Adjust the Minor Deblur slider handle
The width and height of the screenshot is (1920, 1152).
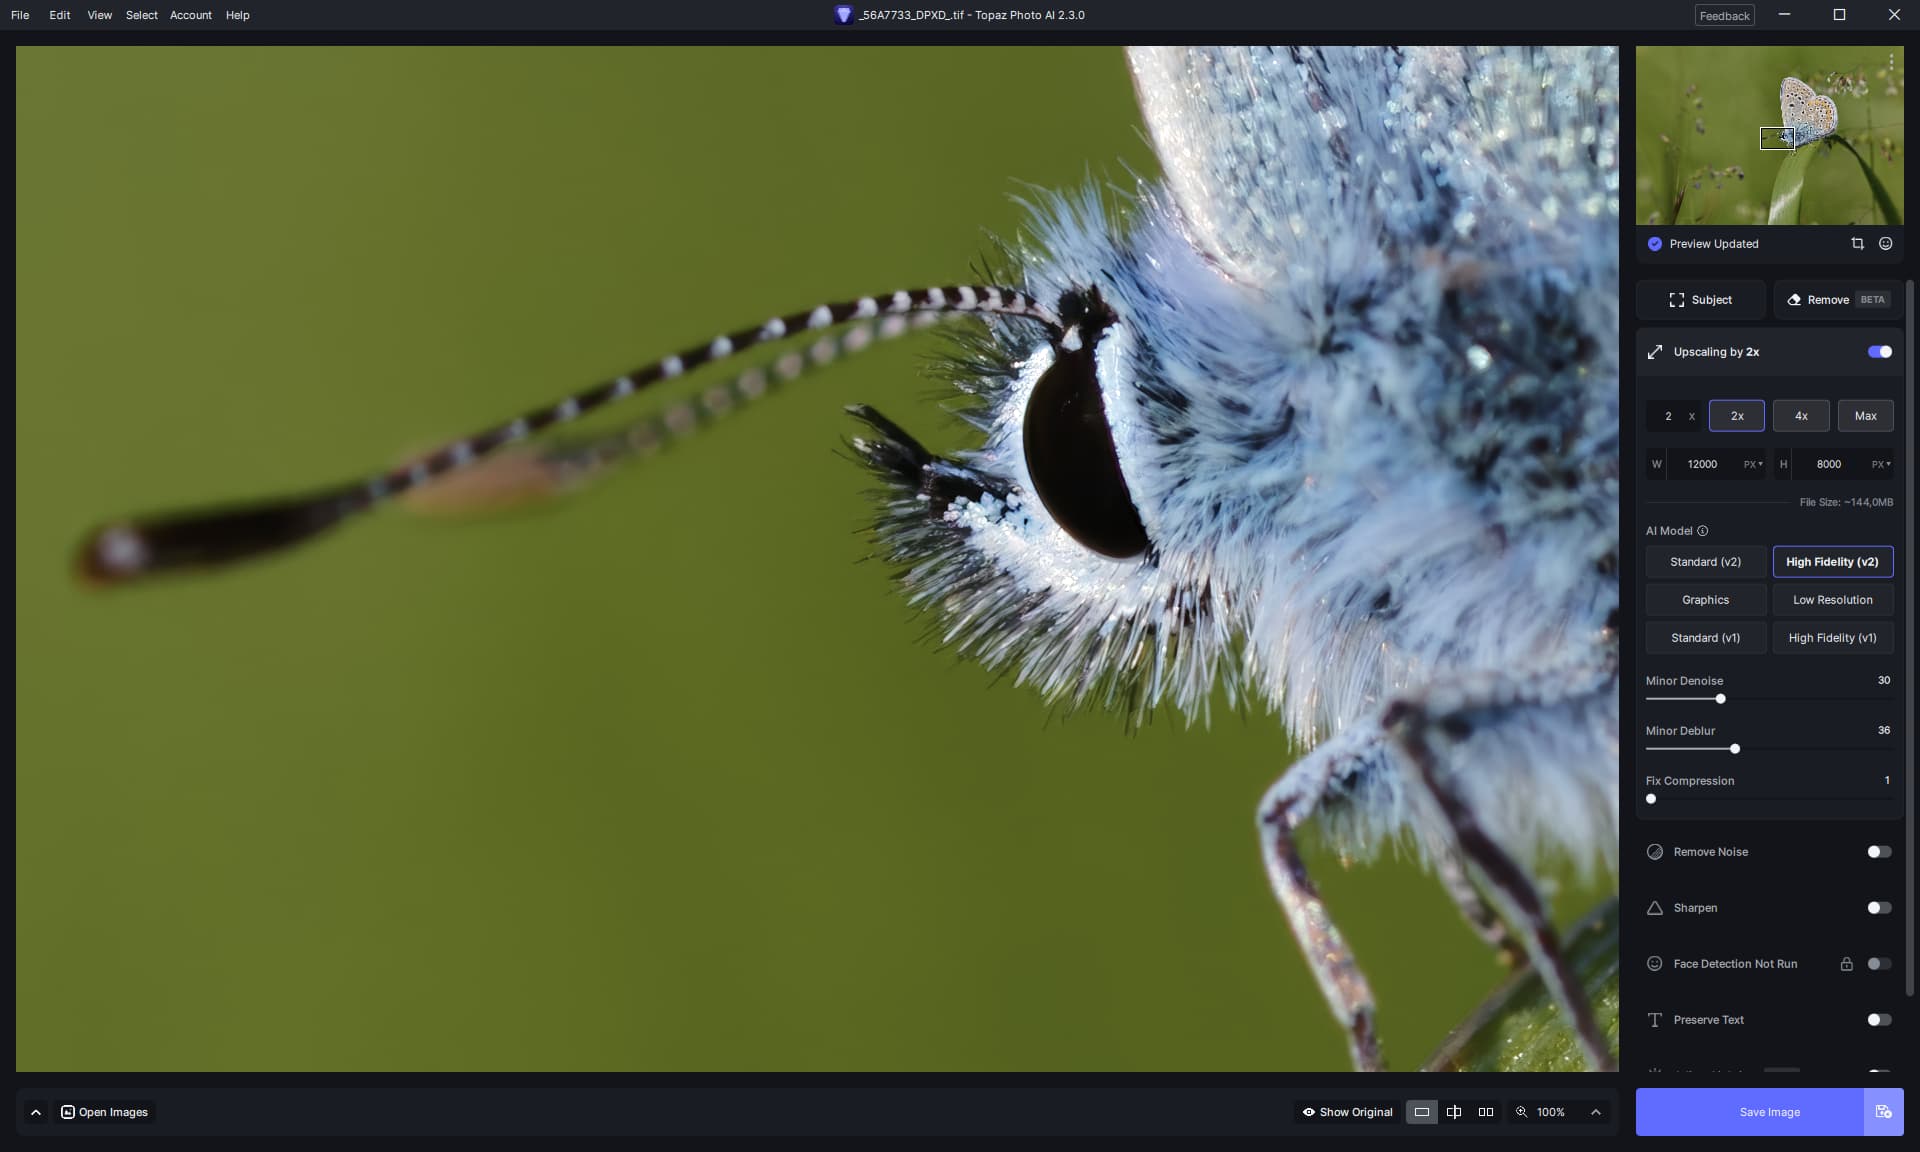1735,749
